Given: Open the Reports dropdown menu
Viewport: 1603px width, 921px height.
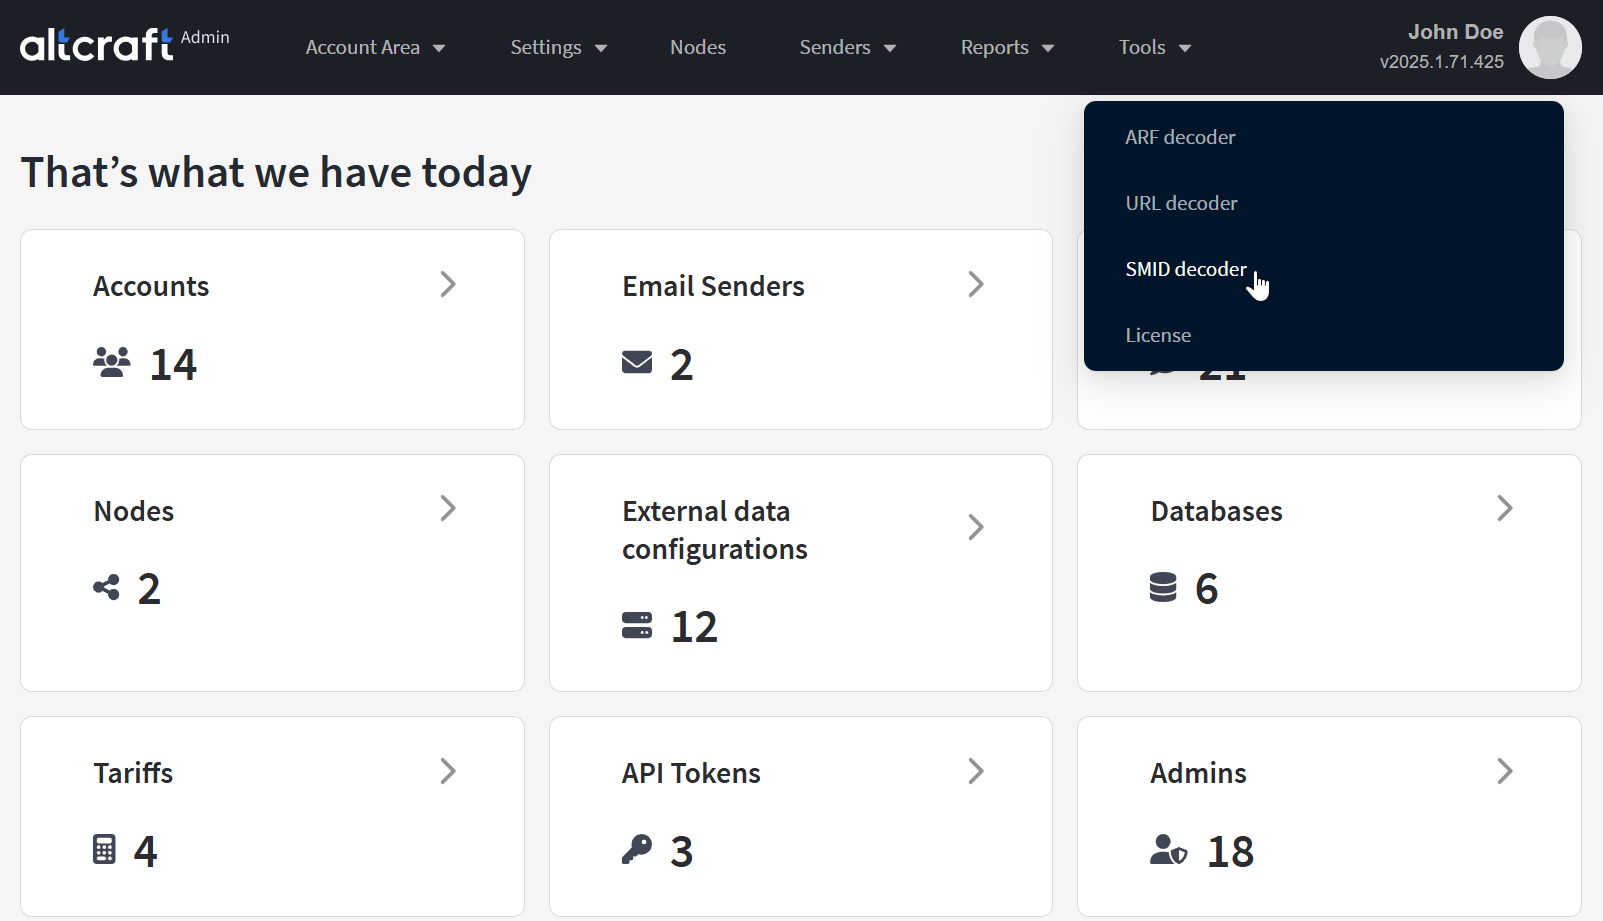Looking at the screenshot, I should point(1007,48).
